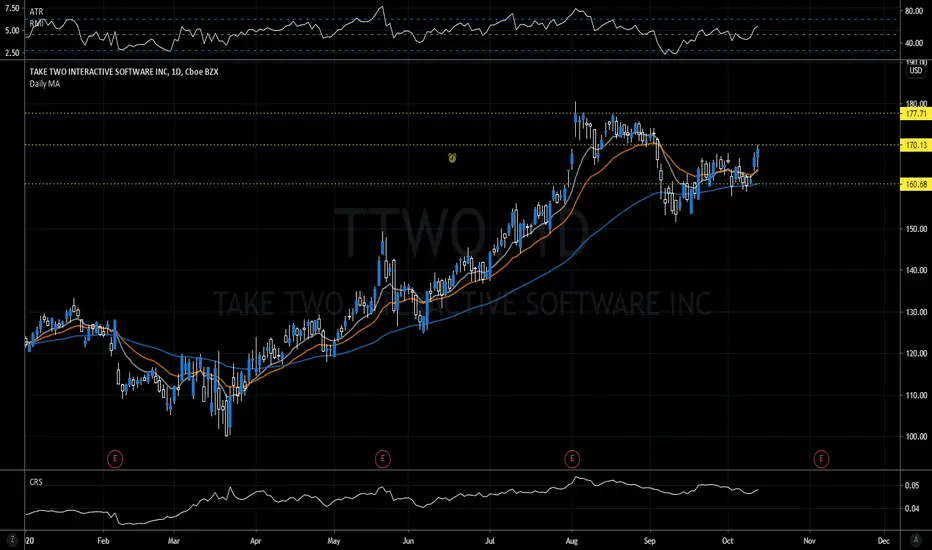This screenshot has width=932, height=550.
Task: Open the USD currency selector
Action: pos(916,71)
